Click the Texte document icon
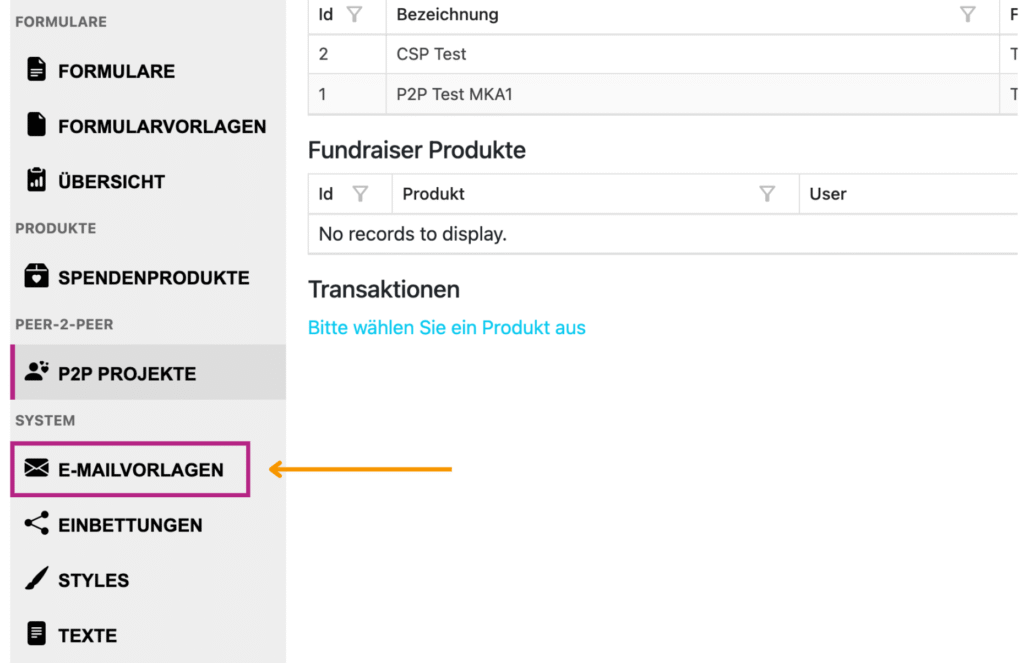 coord(37,634)
